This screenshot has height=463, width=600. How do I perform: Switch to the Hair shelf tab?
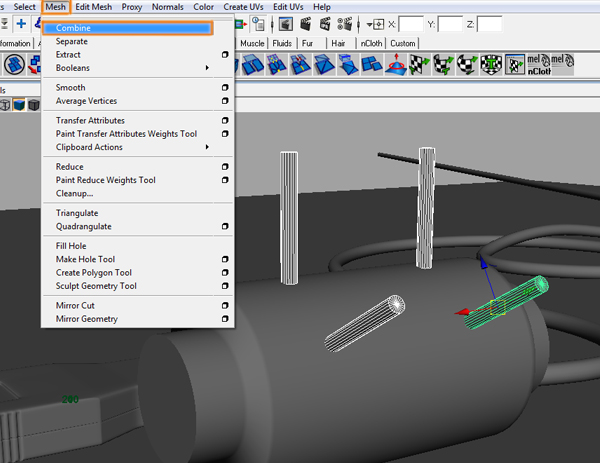pos(338,43)
